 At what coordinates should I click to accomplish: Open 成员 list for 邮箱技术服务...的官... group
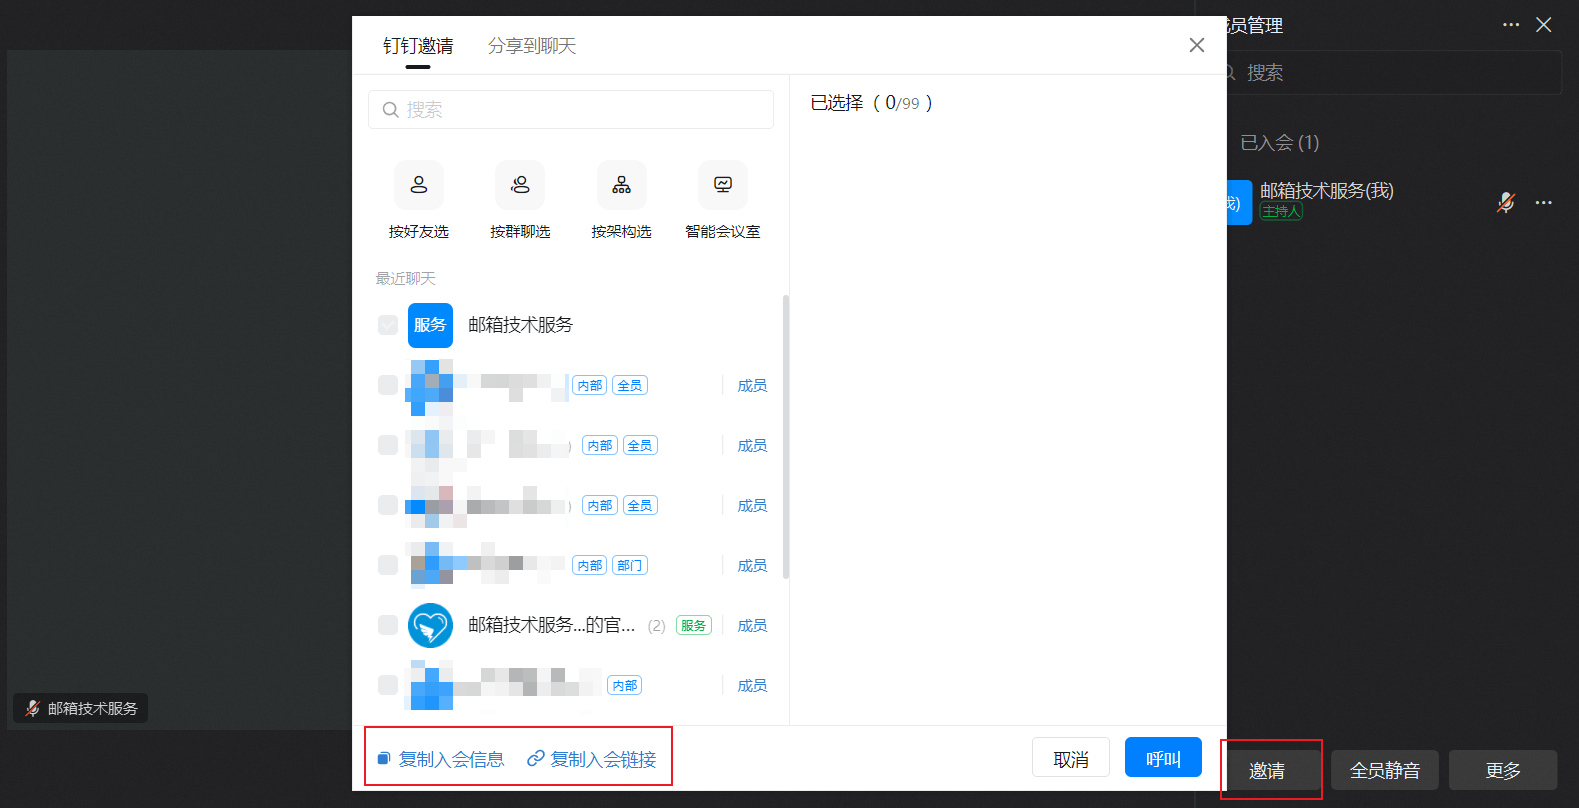pos(752,626)
